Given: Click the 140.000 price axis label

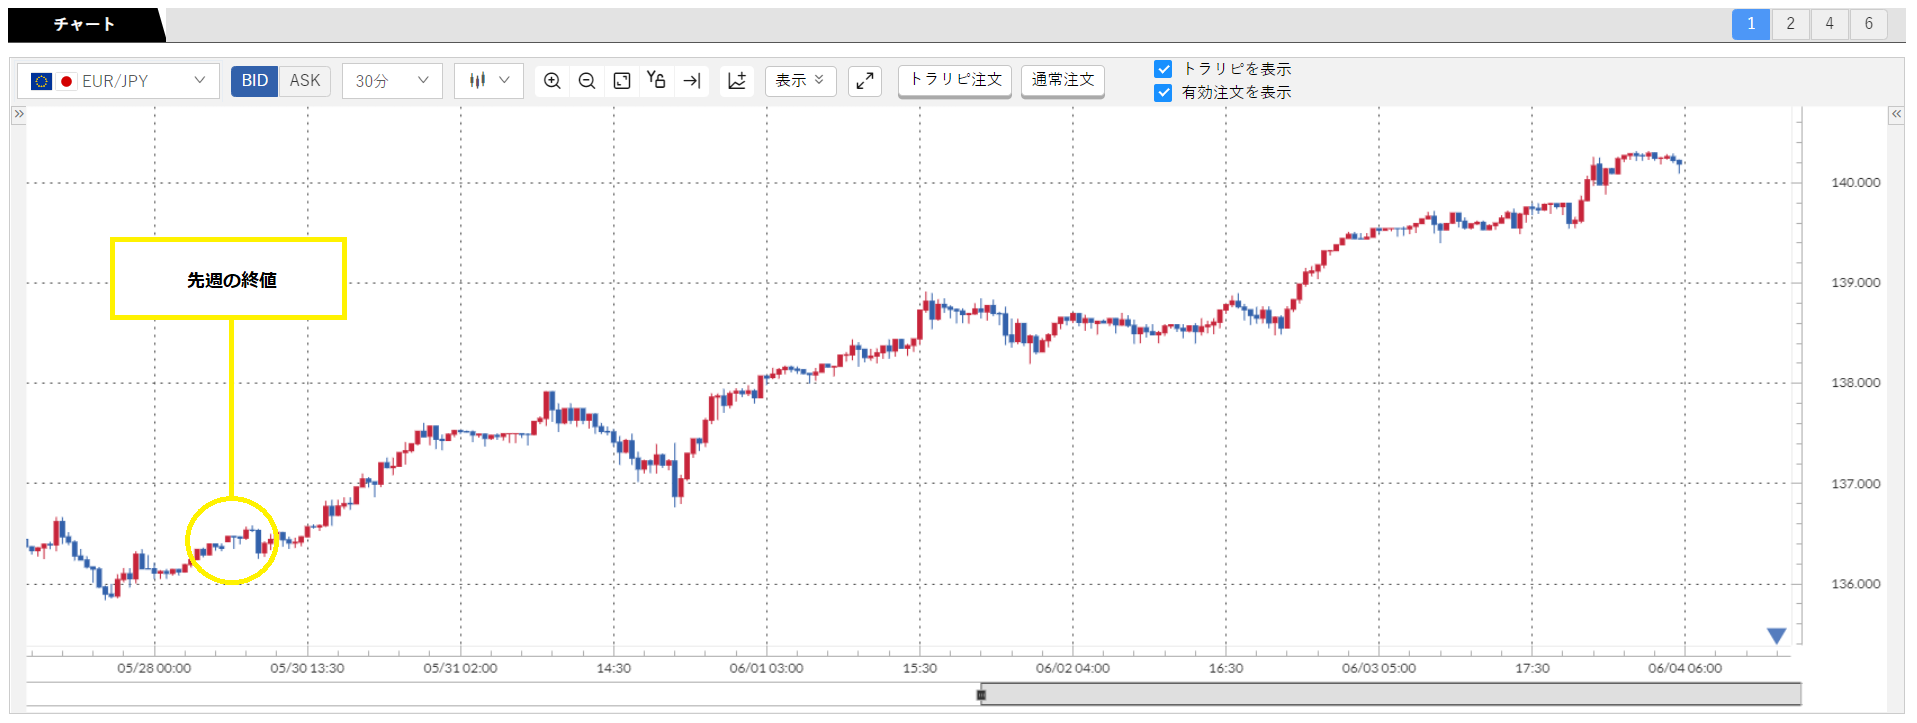Looking at the screenshot, I should tap(1855, 183).
